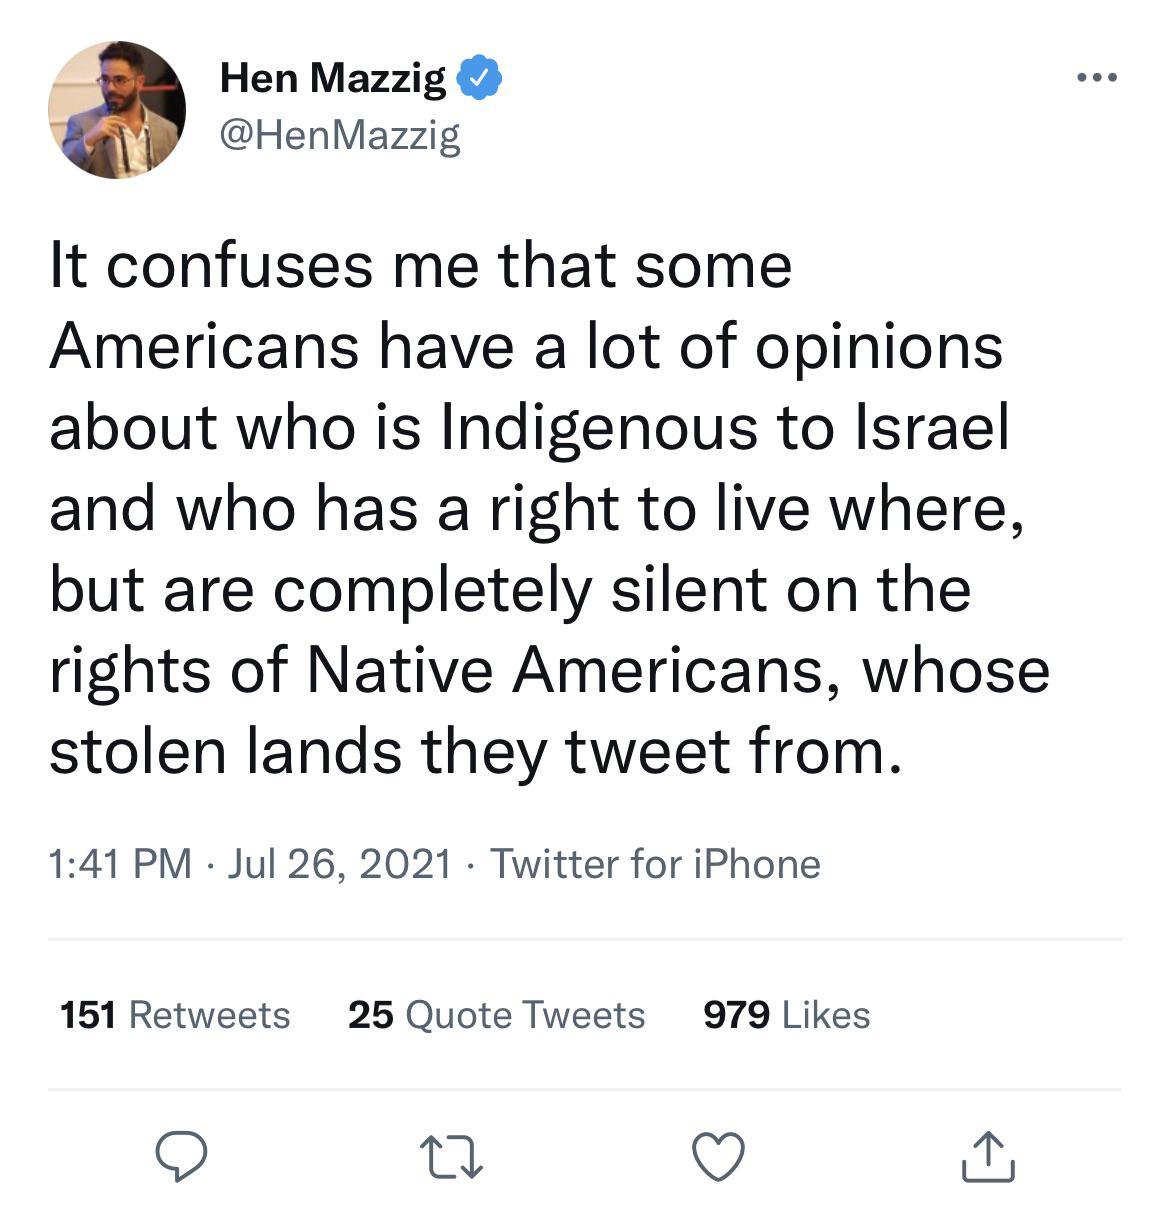Image resolution: width=1170 pixels, height=1216 pixels.
Task: Click the Twitter for iPhone source label
Action: 655,864
